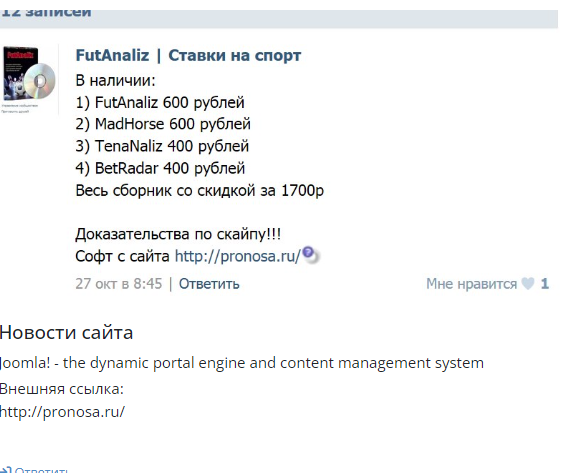
Task: Click the like count number 1
Action: pyautogui.click(x=545, y=284)
